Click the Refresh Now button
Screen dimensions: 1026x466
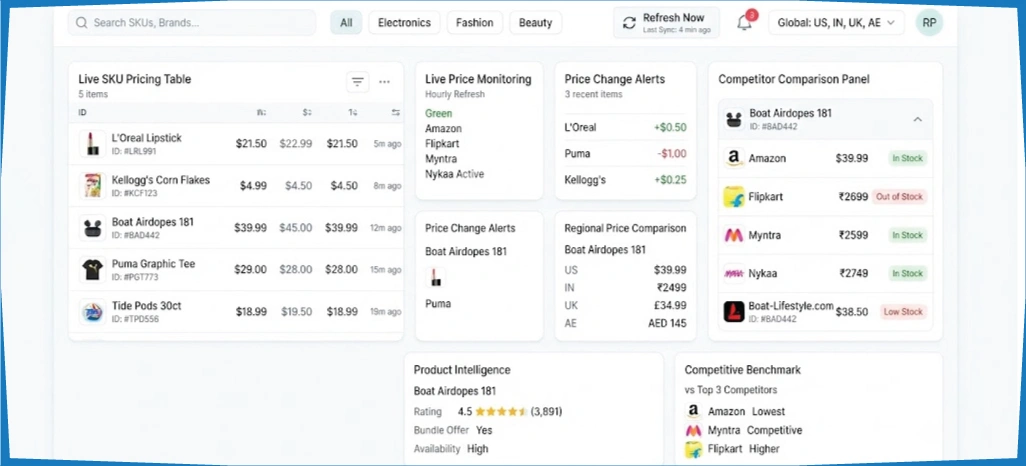click(x=666, y=23)
